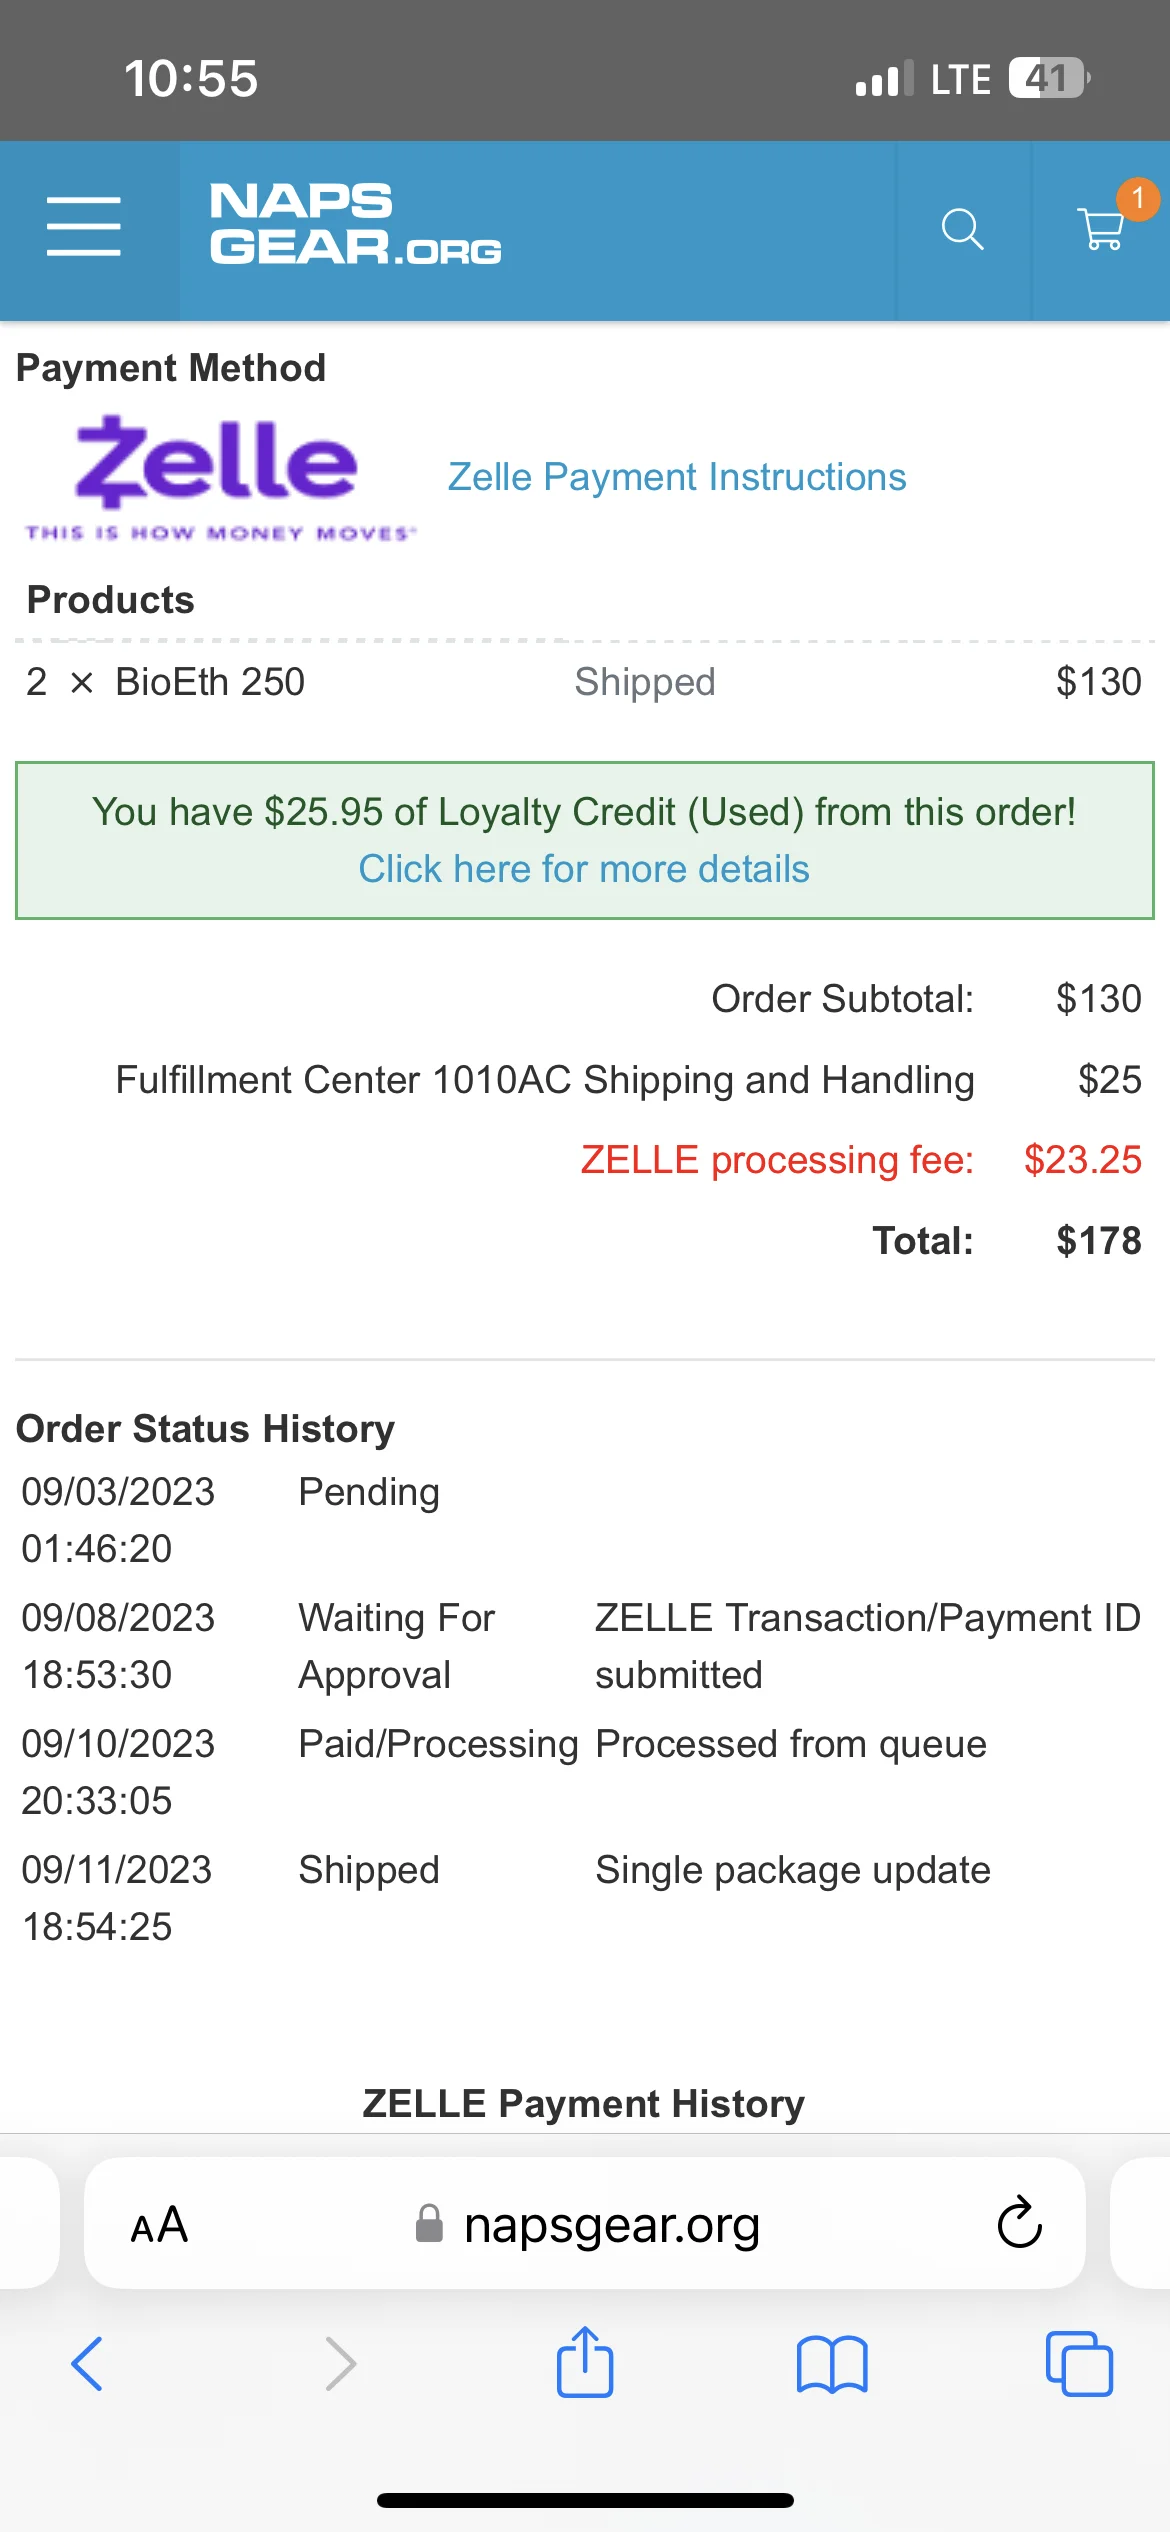
Task: Tap the clock in status bar
Action: 190,78
